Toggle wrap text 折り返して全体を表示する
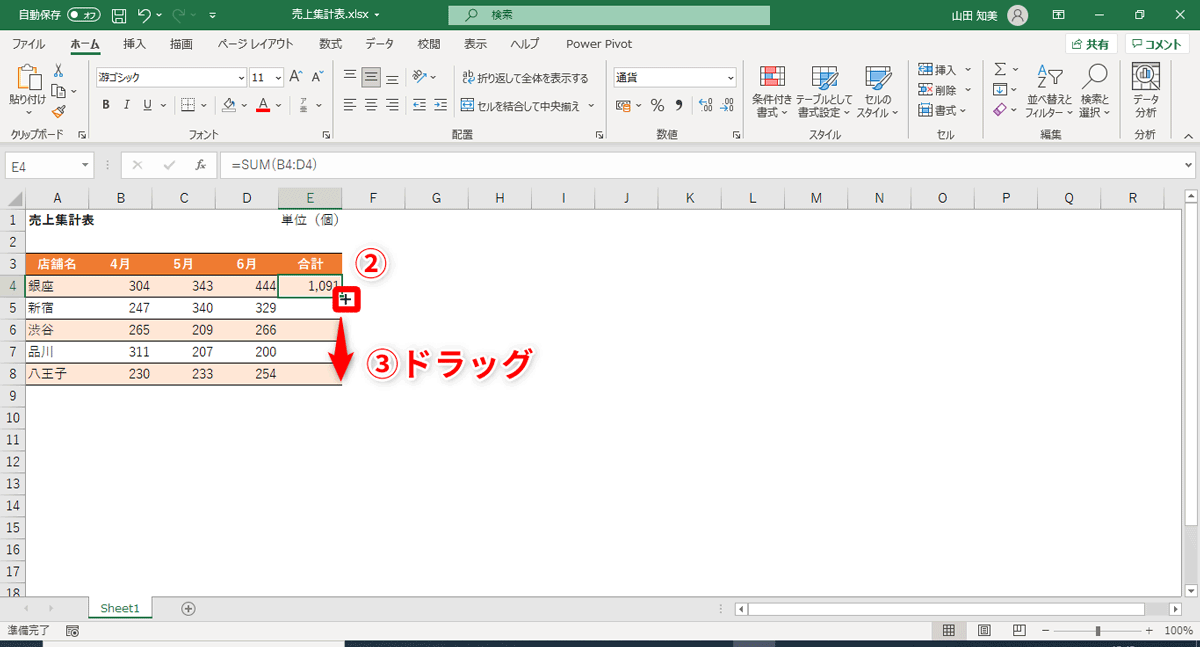The width and height of the screenshot is (1200, 647). 526,77
